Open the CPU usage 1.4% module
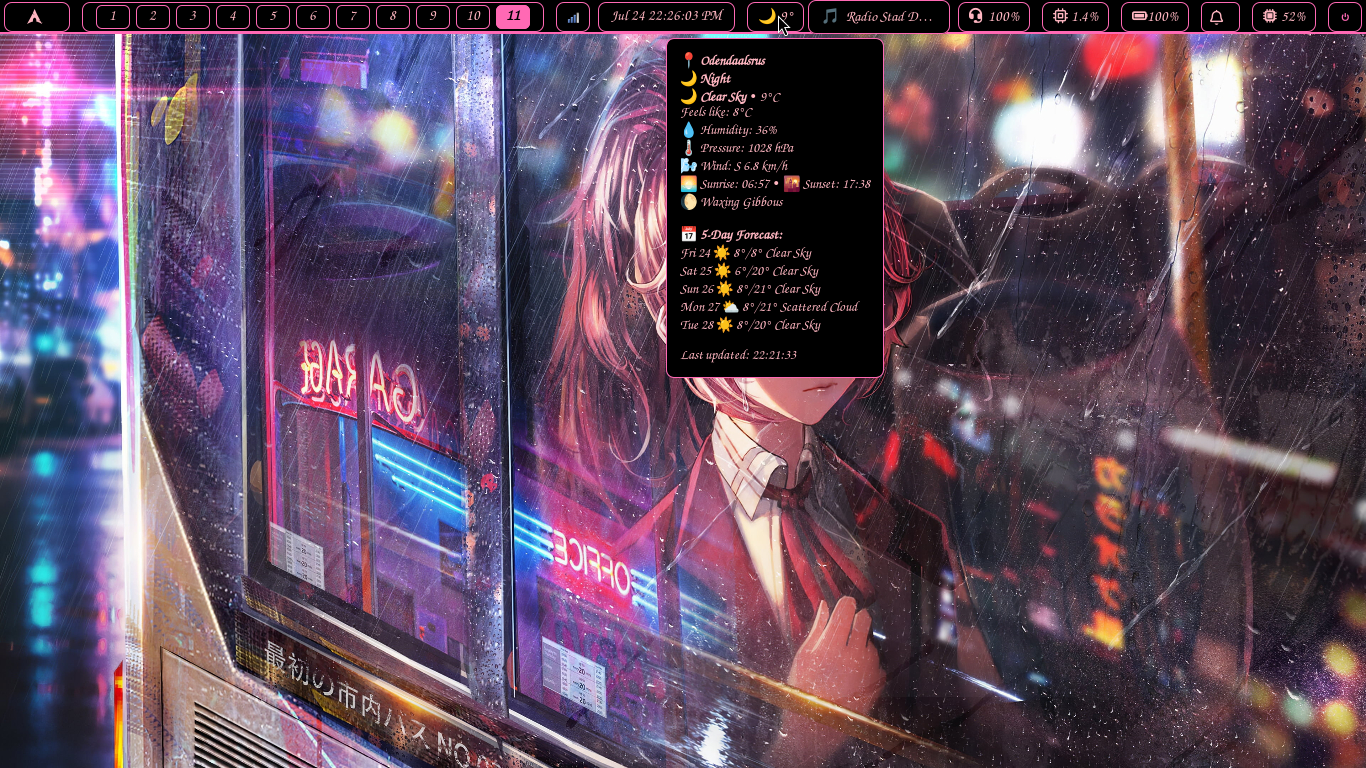The image size is (1366, 768). point(1075,17)
